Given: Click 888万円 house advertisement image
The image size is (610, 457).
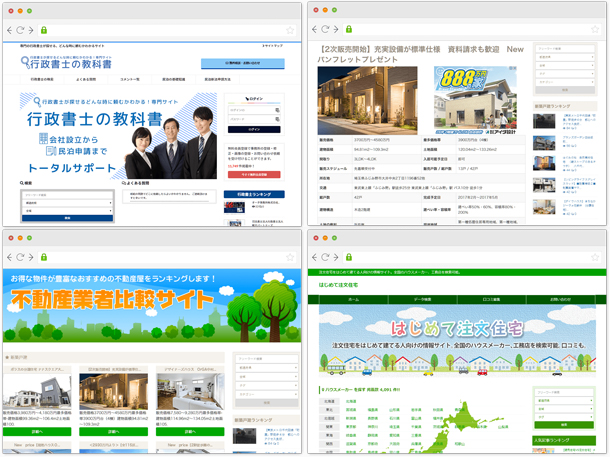Looking at the screenshot, I should 475,100.
